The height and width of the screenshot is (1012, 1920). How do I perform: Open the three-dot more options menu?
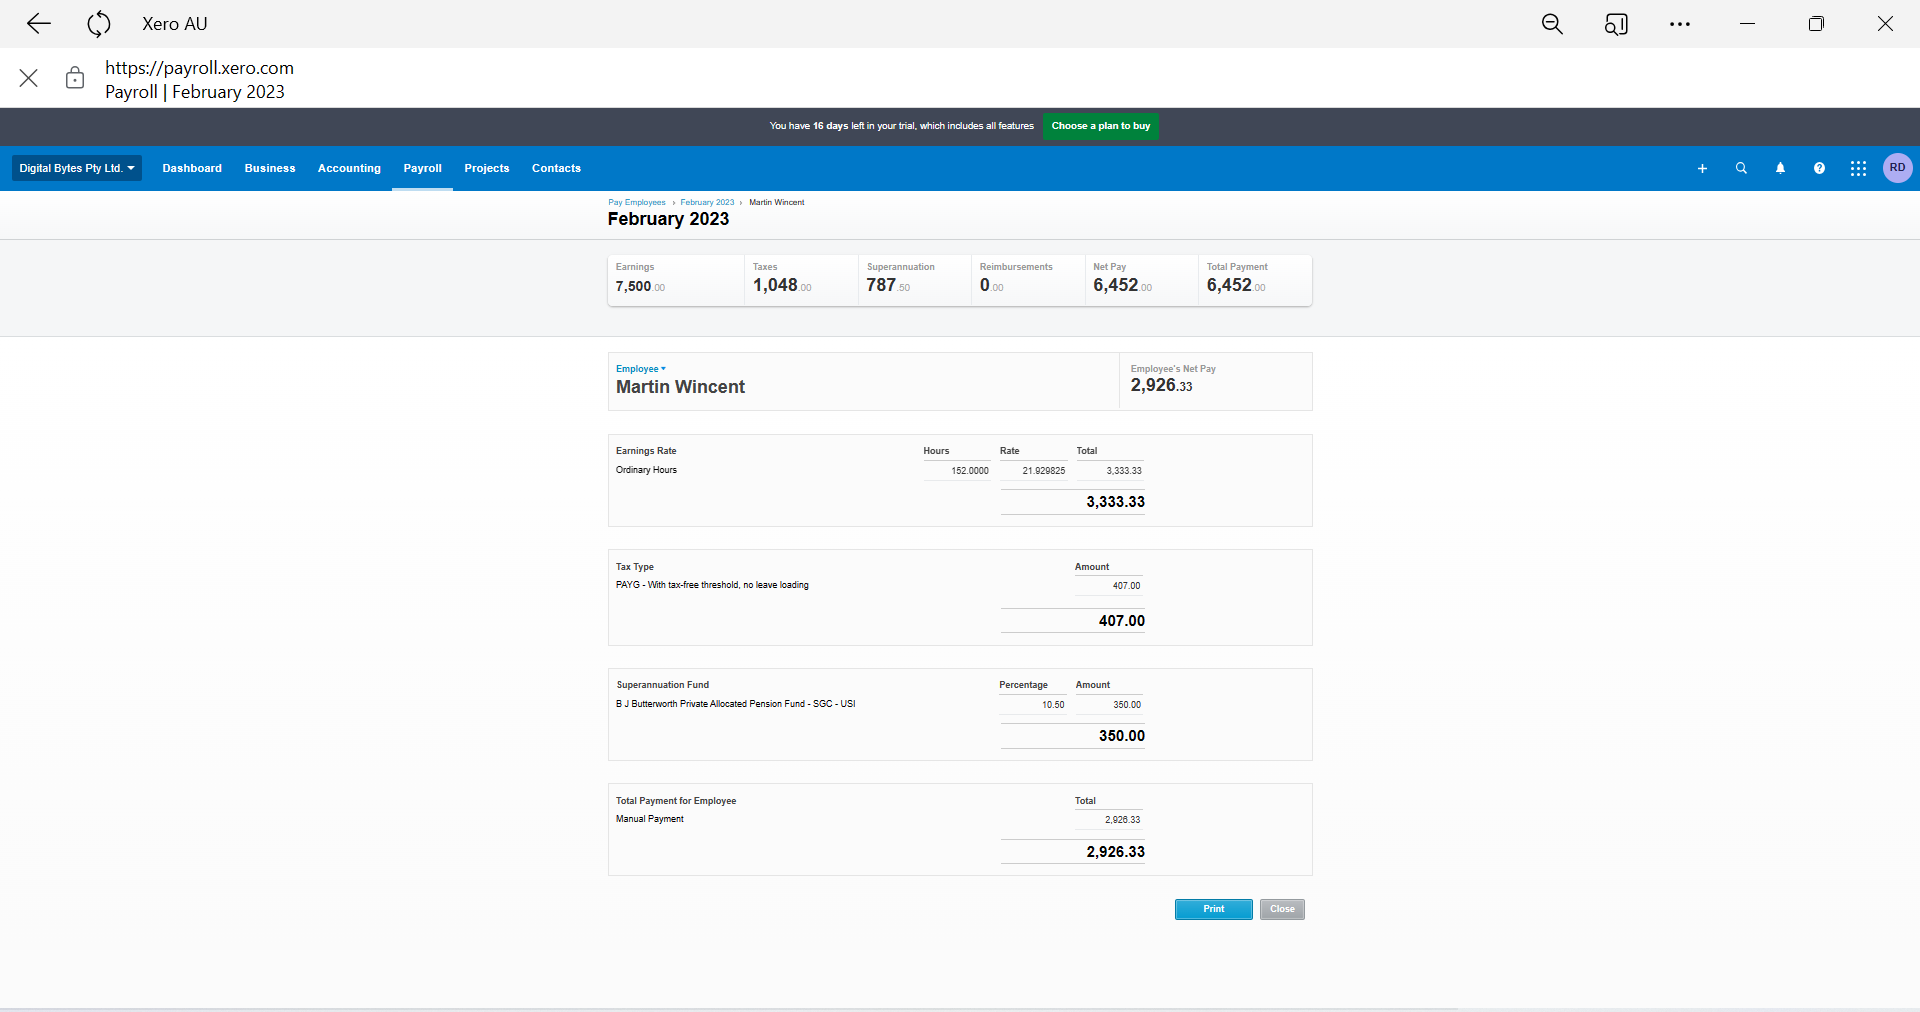(1680, 24)
